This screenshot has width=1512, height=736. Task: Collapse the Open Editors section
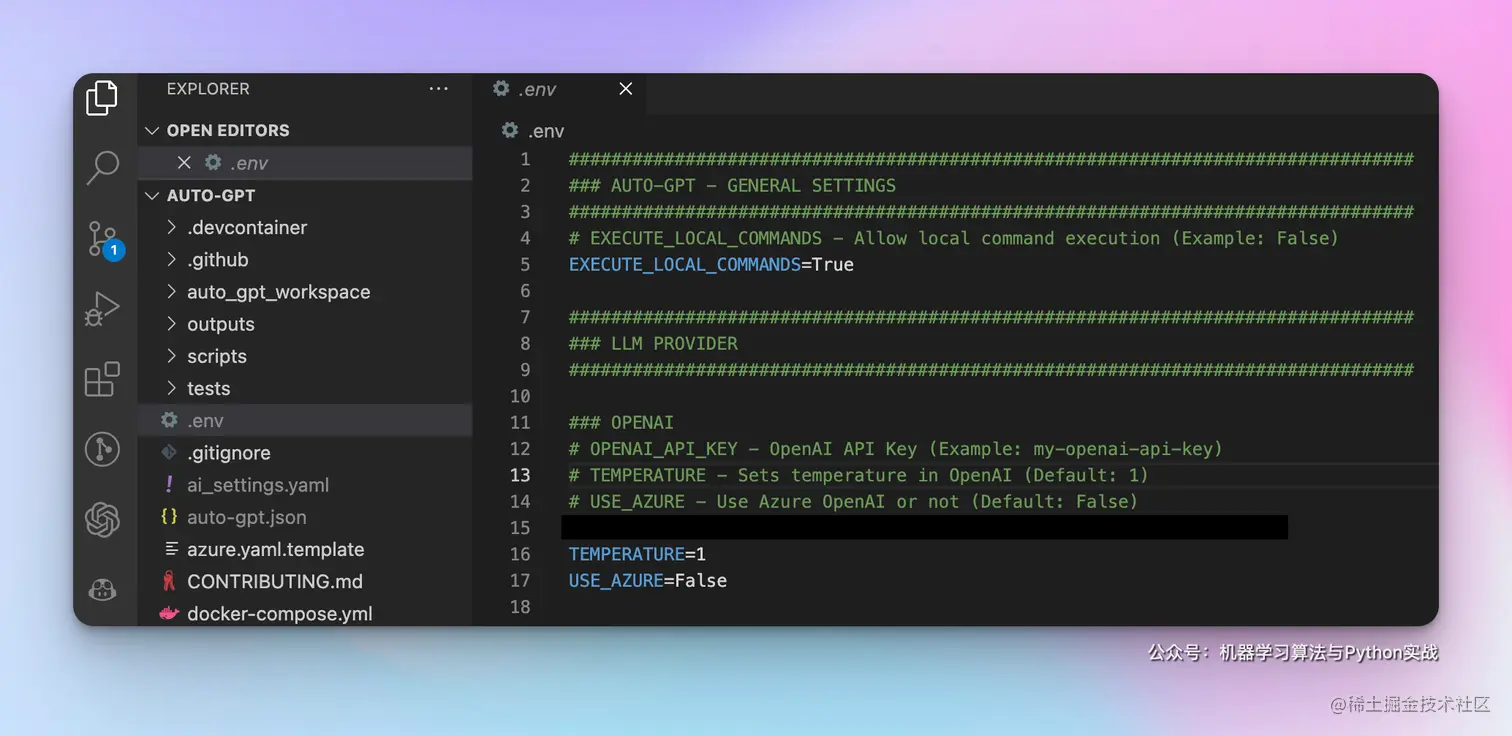152,130
